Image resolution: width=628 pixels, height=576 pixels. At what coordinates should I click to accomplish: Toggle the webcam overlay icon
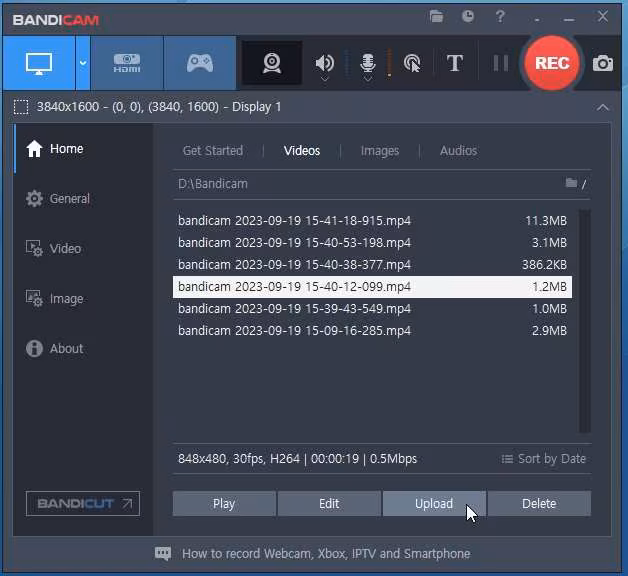[x=272, y=63]
